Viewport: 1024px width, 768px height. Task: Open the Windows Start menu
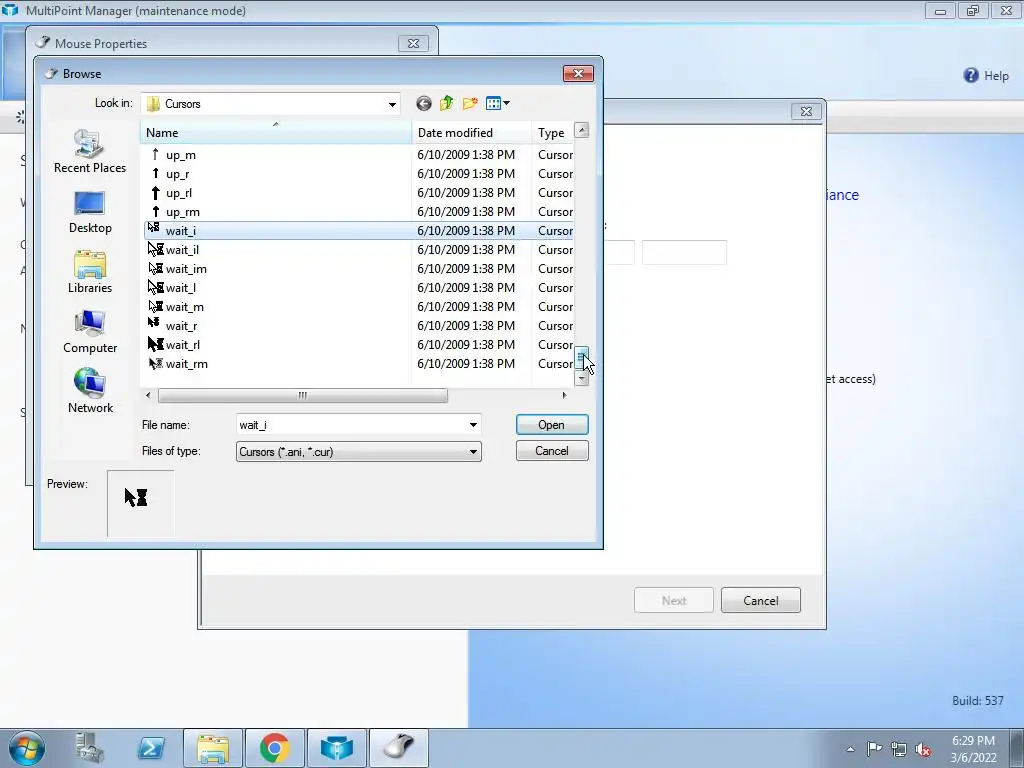pyautogui.click(x=27, y=748)
